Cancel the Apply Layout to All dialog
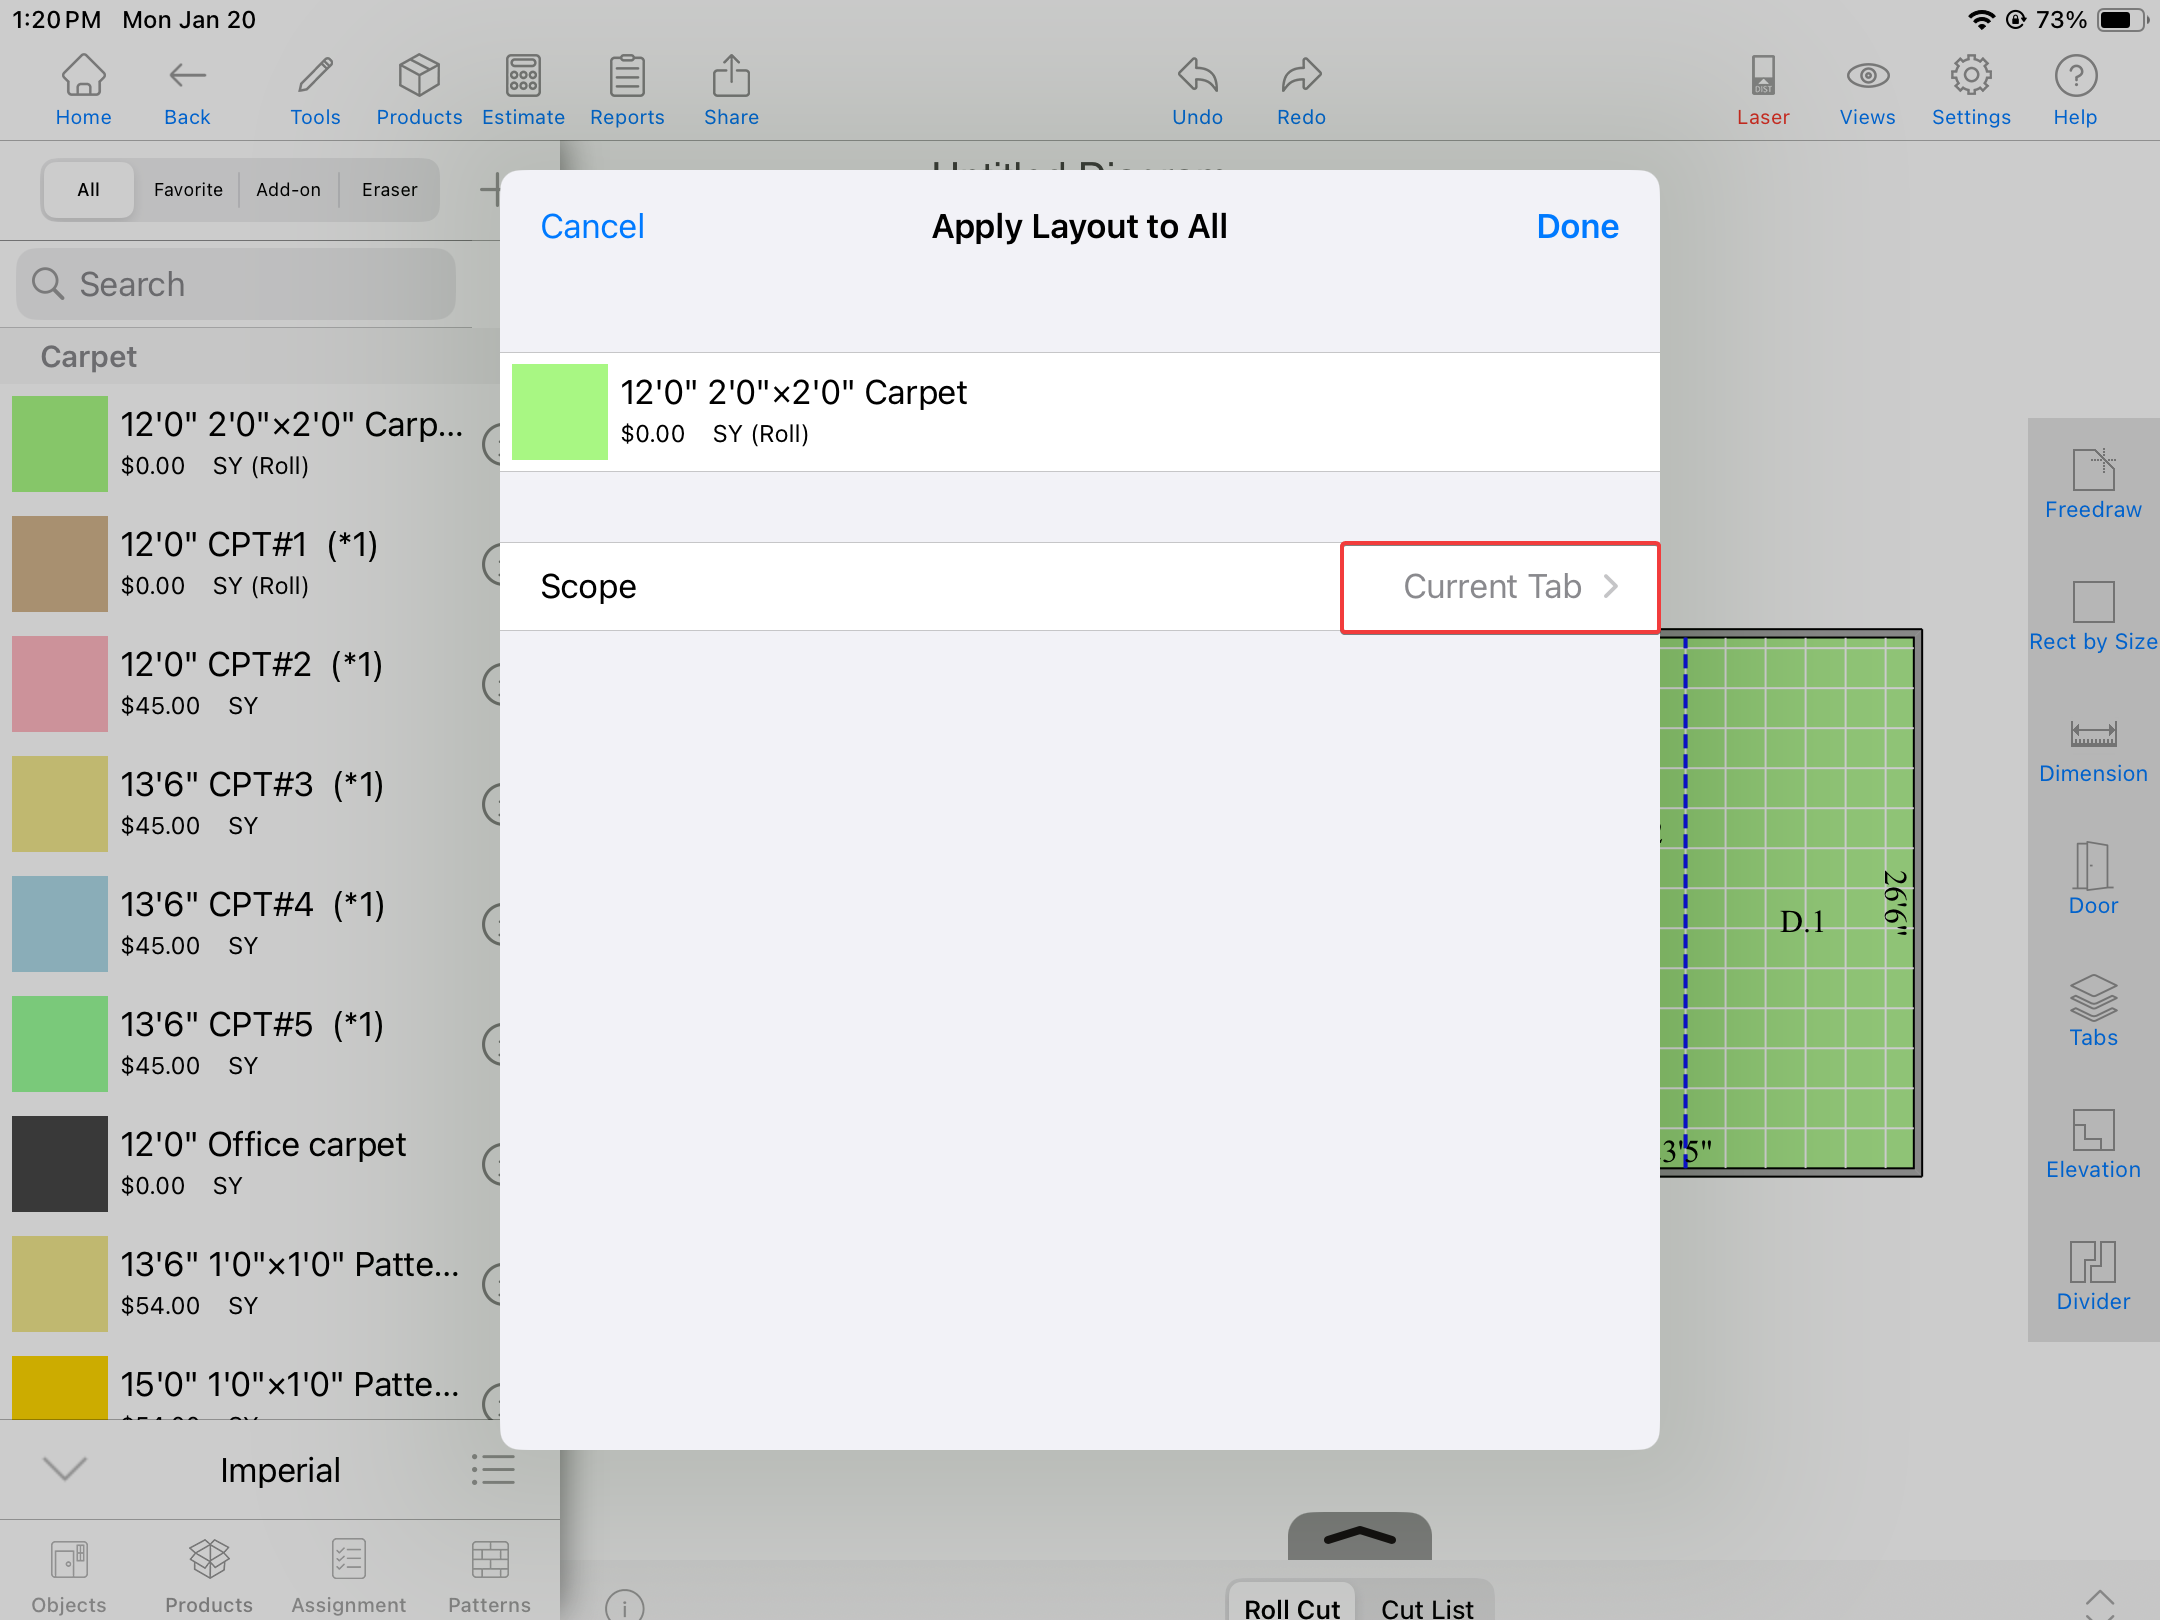Image resolution: width=2160 pixels, height=1620 pixels. 592,227
